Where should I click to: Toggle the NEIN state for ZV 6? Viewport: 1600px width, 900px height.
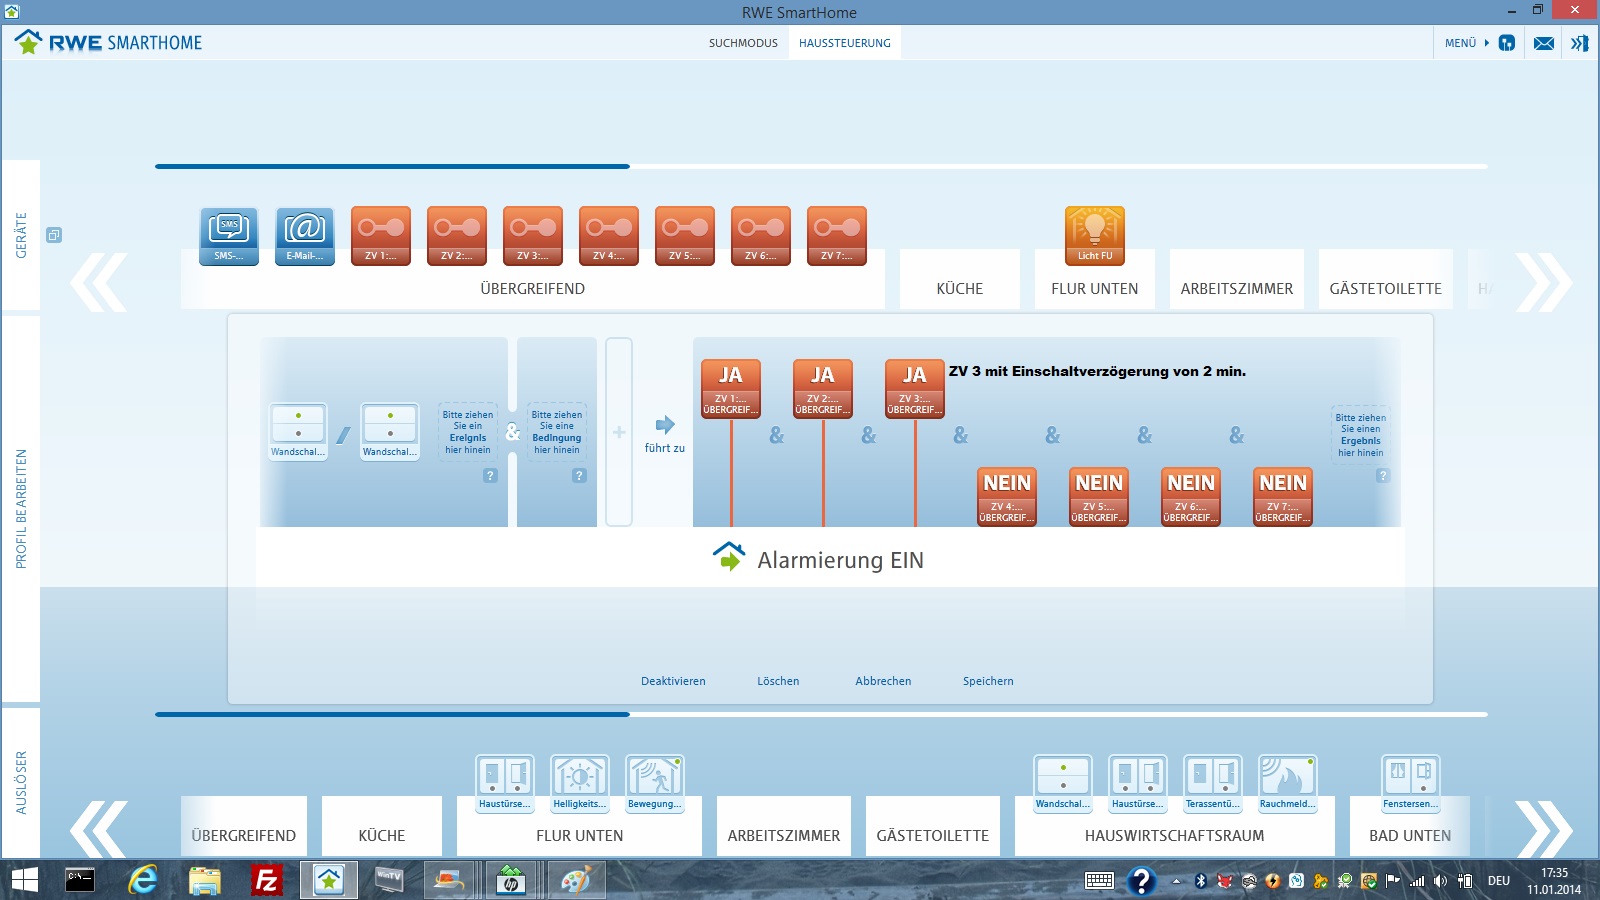(1191, 497)
